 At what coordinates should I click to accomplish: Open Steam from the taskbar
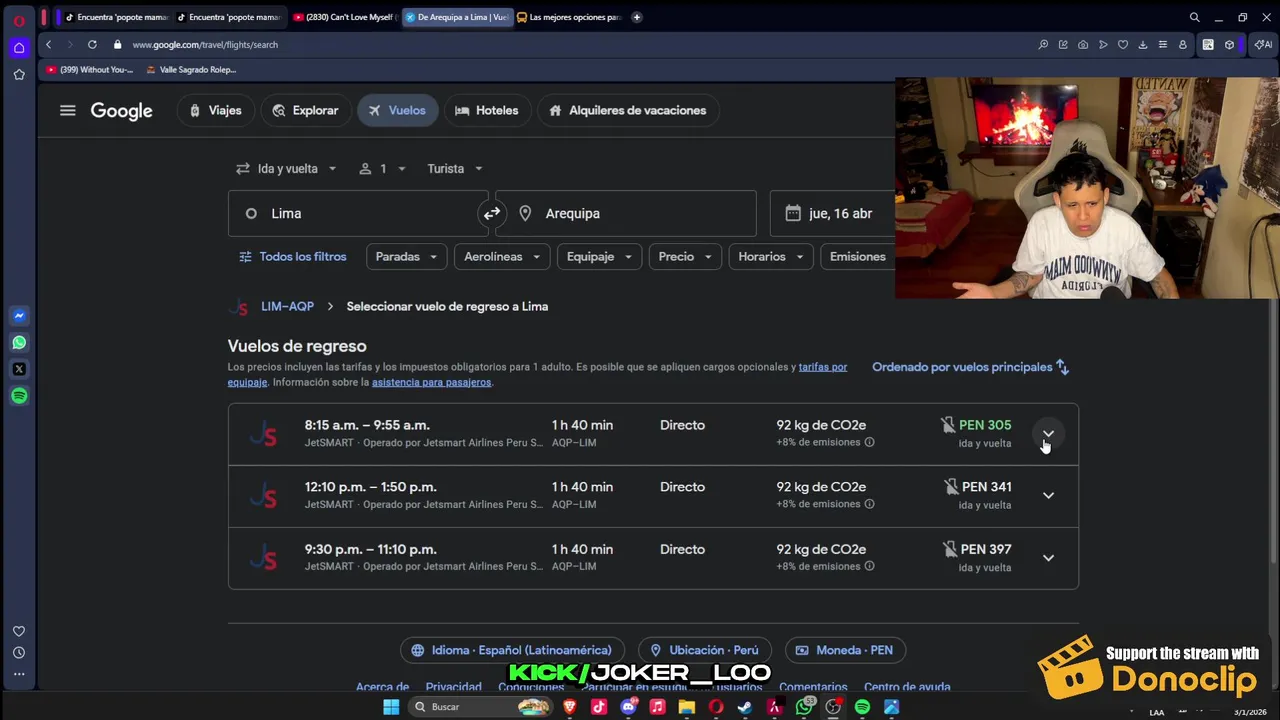[x=745, y=707]
